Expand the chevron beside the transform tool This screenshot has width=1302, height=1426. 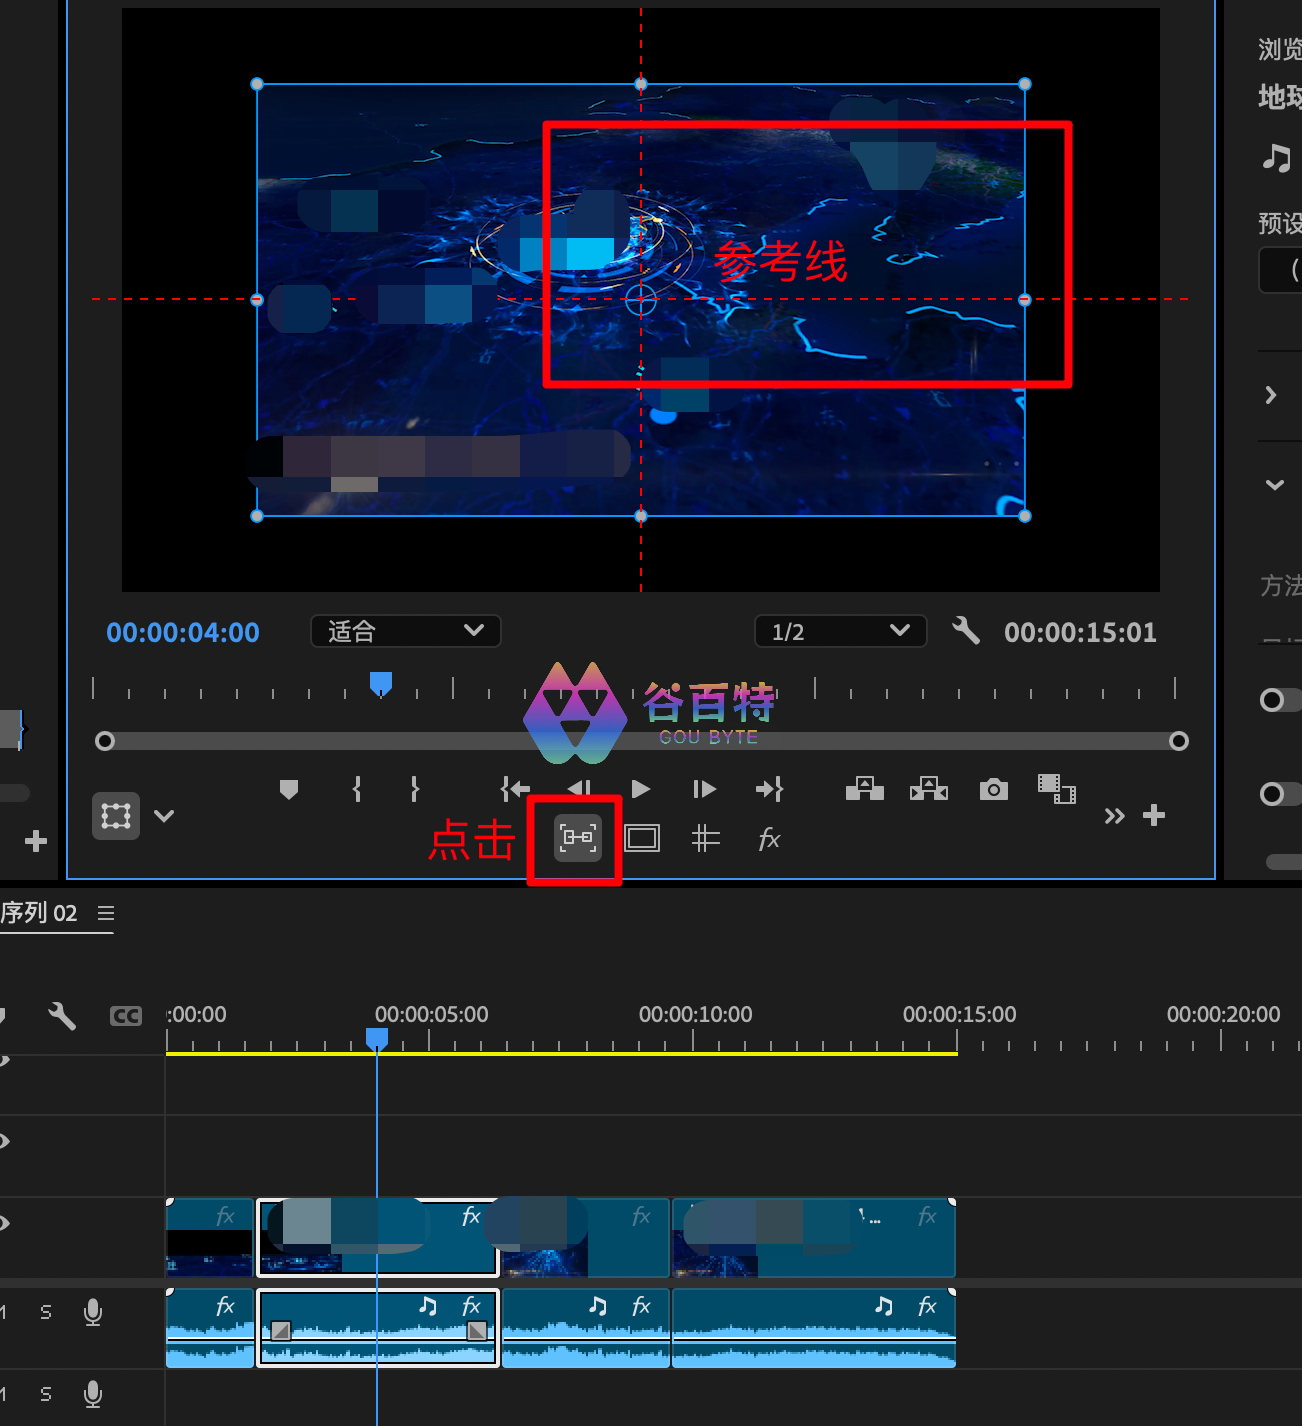[164, 816]
